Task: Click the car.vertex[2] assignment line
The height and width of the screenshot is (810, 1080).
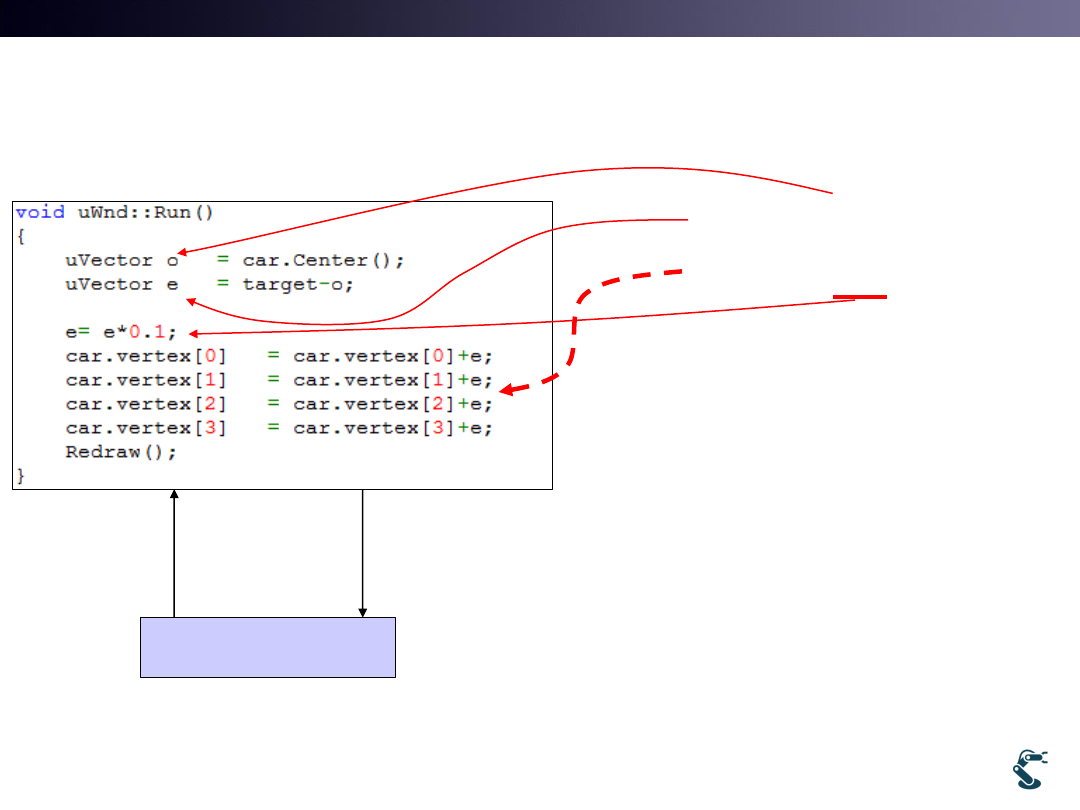Action: [280, 404]
